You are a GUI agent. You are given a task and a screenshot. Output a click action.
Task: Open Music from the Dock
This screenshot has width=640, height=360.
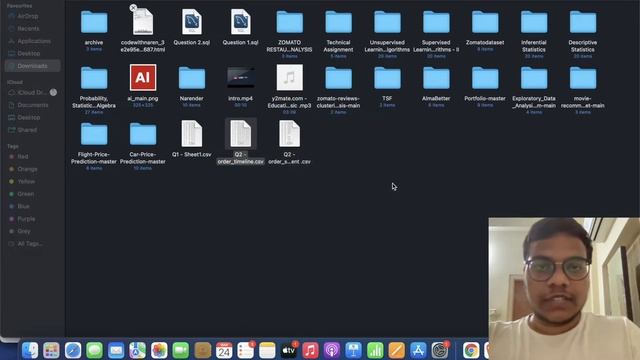[310, 350]
